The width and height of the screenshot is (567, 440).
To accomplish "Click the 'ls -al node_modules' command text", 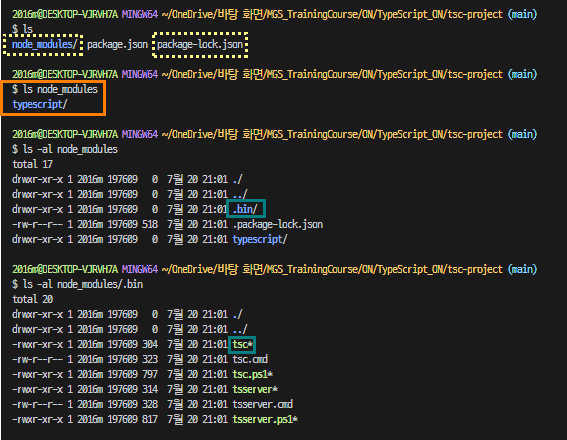I will click(70, 149).
